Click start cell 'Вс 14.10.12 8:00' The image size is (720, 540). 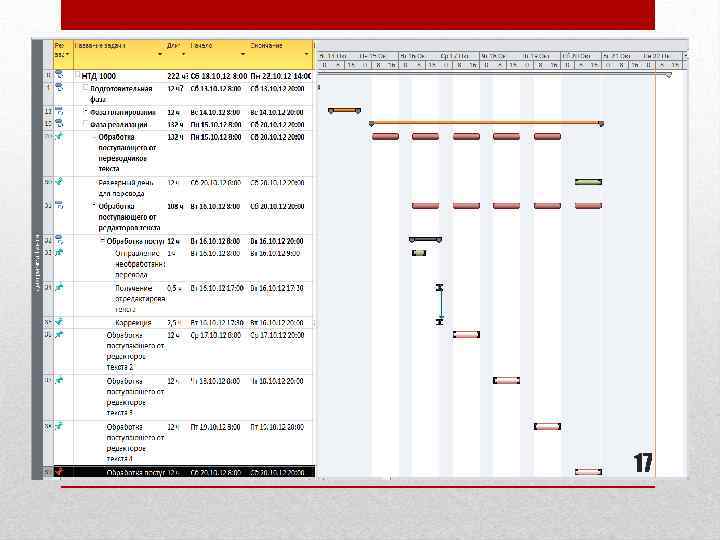215,112
